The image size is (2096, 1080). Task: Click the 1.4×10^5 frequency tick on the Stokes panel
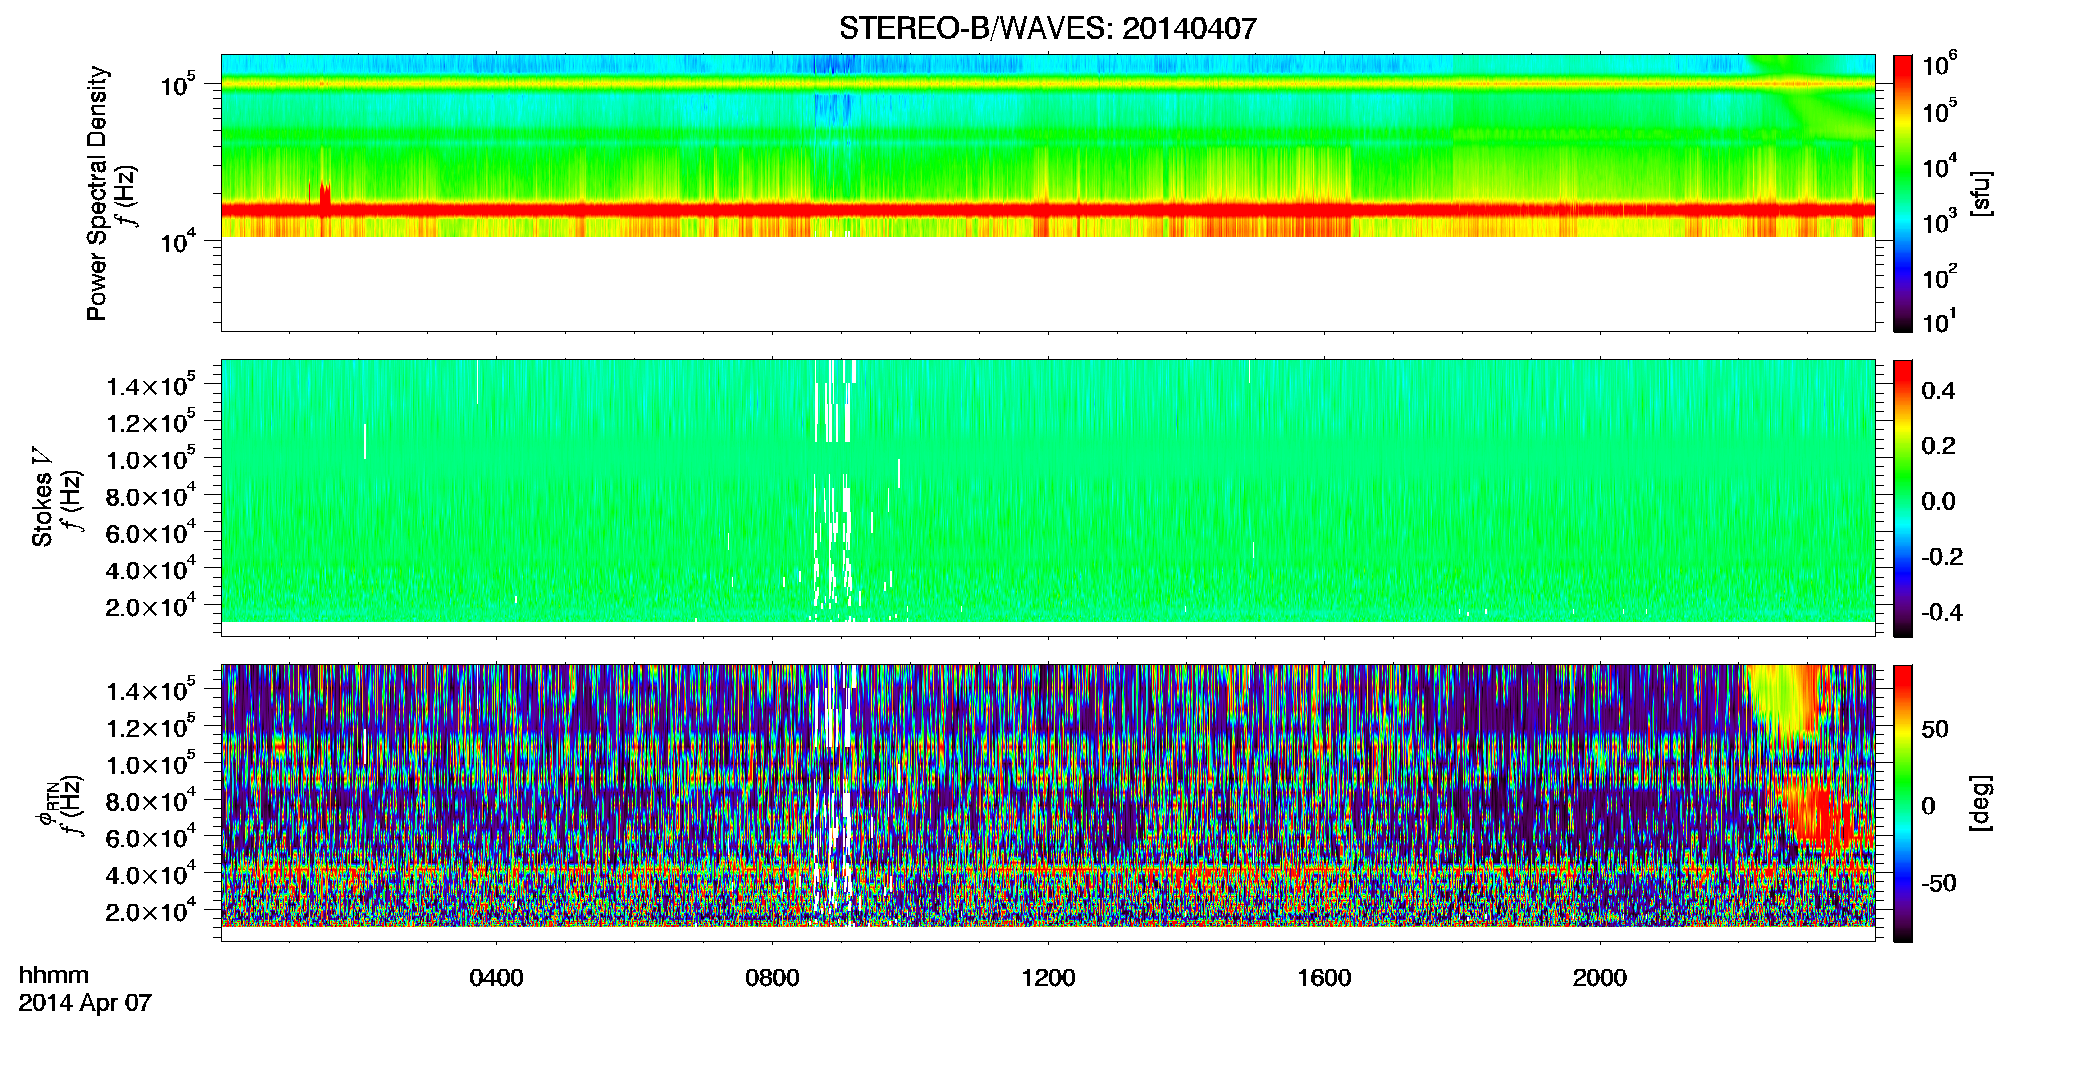pos(151,385)
